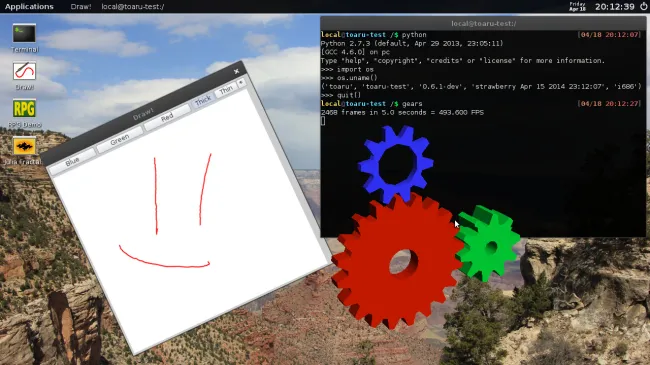The height and width of the screenshot is (365, 650).
Task: Open the Applications menu
Action: point(29,7)
